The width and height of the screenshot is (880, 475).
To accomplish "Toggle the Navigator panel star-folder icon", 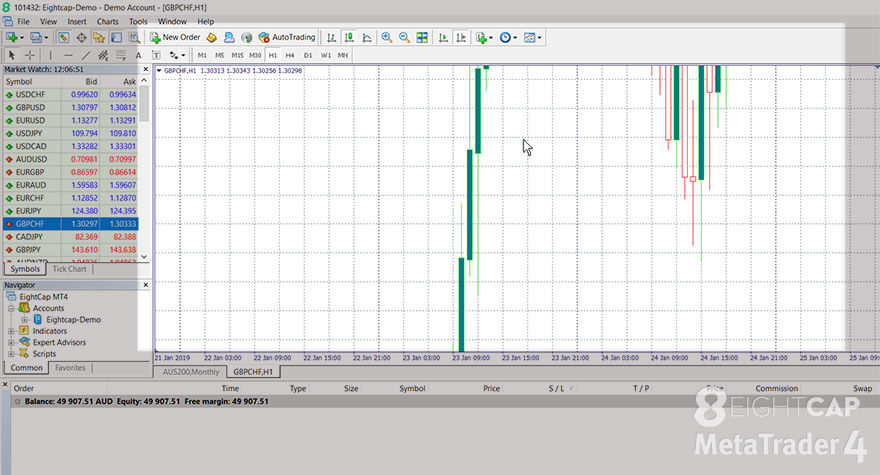I will point(99,38).
